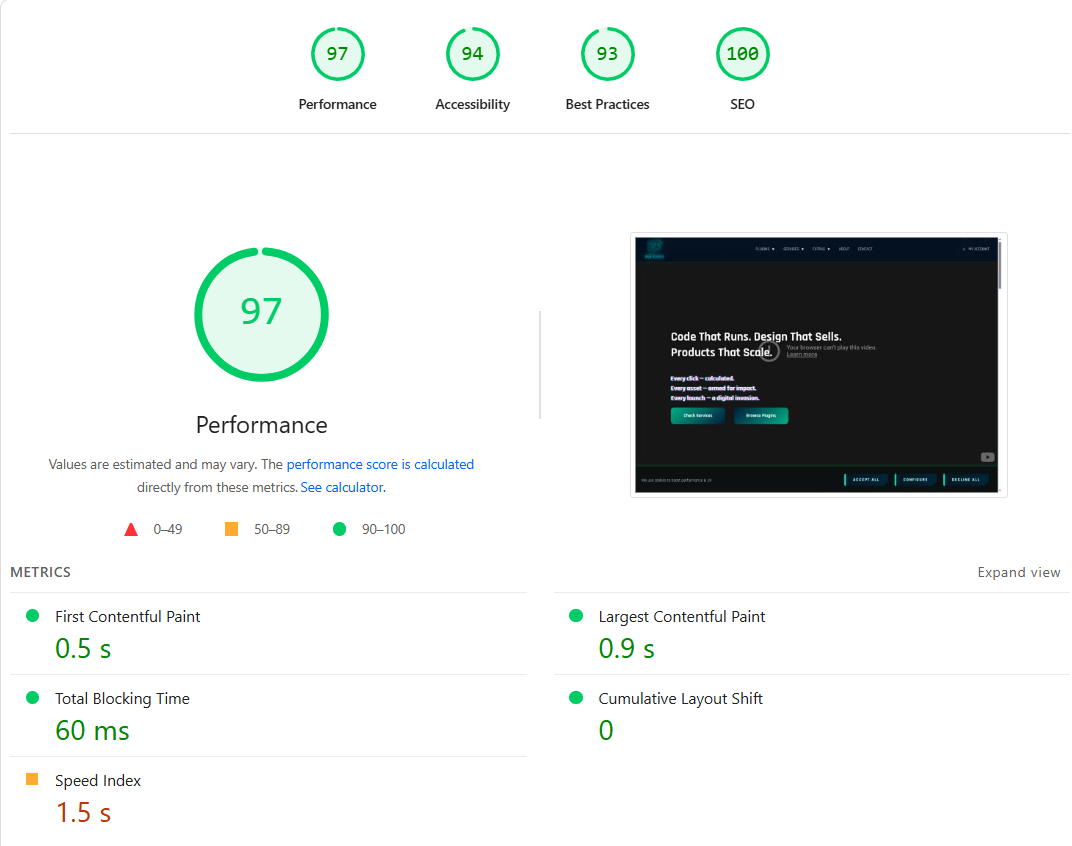The height and width of the screenshot is (846, 1072).
Task: Open the 'performance score is calculated' link
Action: pos(380,464)
